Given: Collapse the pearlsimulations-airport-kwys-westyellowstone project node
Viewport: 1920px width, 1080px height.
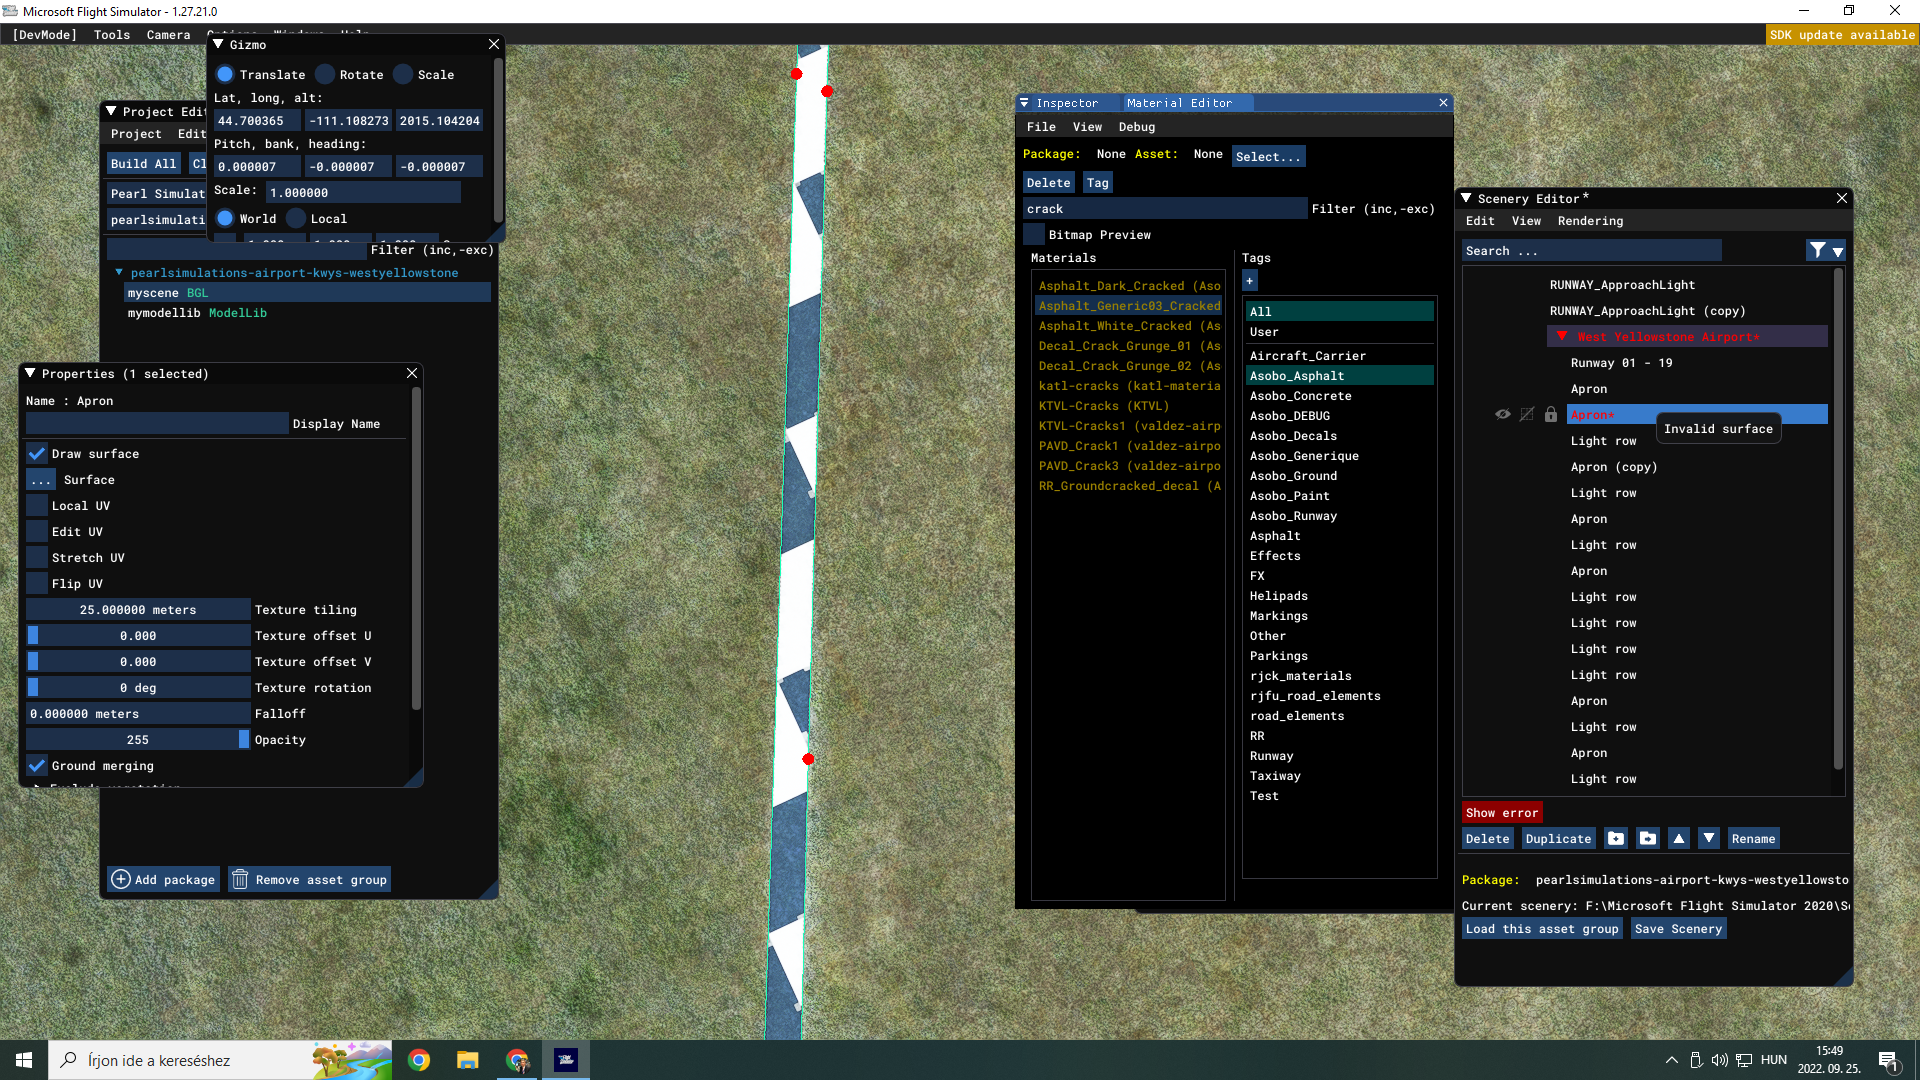Looking at the screenshot, I should click(119, 272).
